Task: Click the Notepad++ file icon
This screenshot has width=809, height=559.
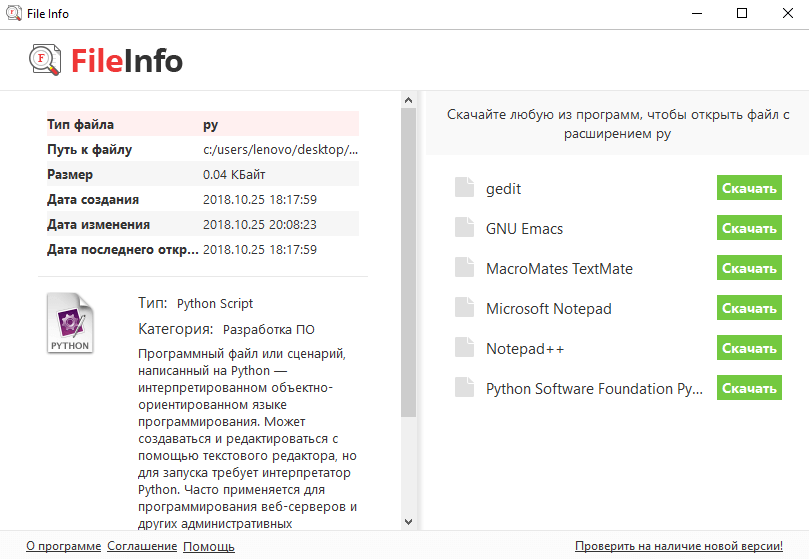Action: (463, 349)
